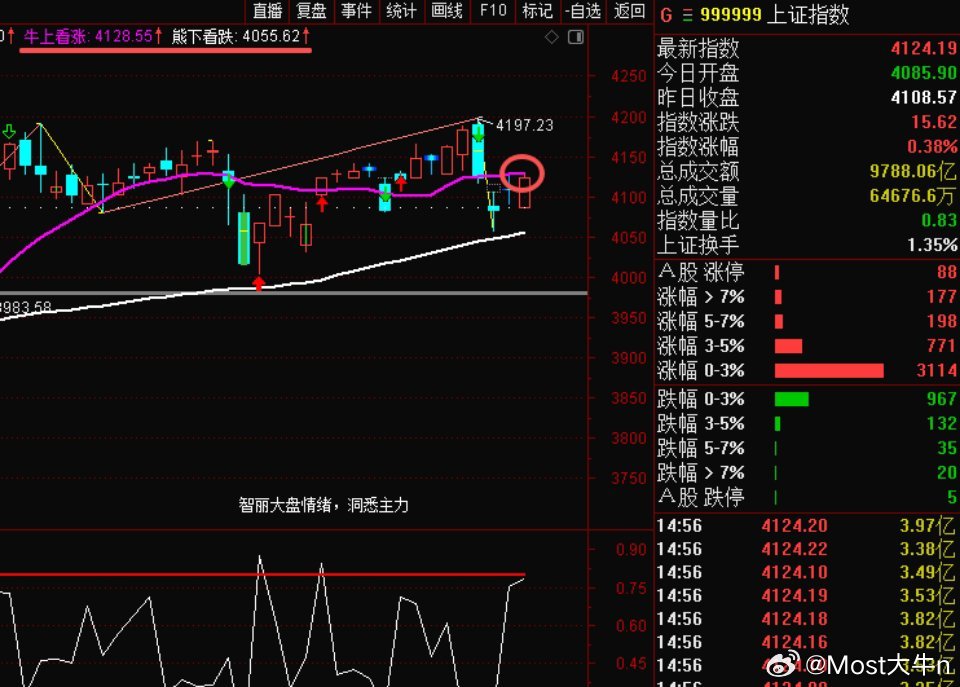
Task: Click the 4124.22 tick trade price
Action: coord(794,549)
